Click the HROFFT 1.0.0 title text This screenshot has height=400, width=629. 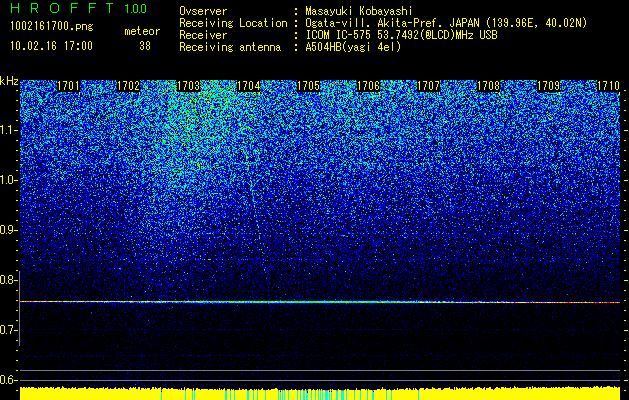[79, 8]
